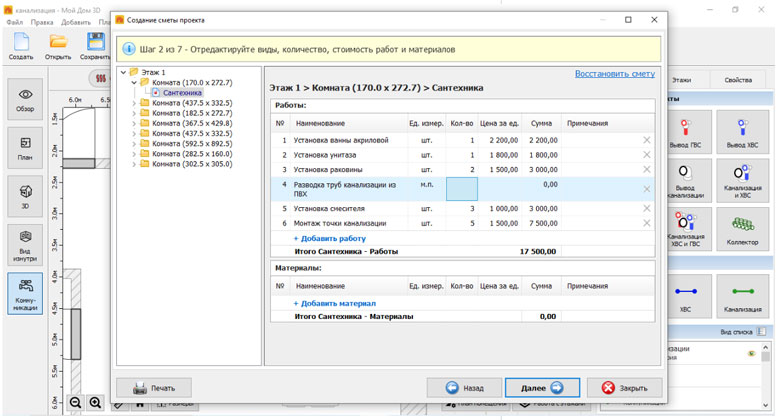Click the Добавить работу link
Screen dimensions: 780x420
(x=329, y=239)
